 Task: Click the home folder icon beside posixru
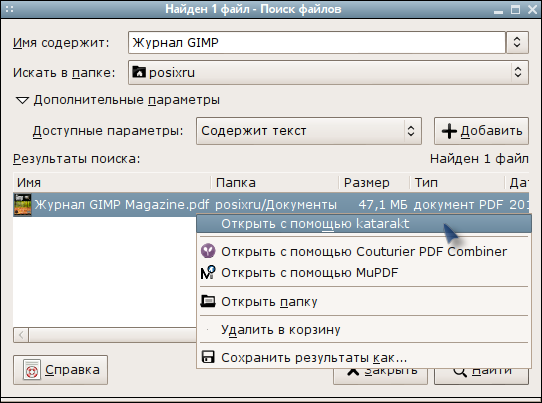(139, 72)
